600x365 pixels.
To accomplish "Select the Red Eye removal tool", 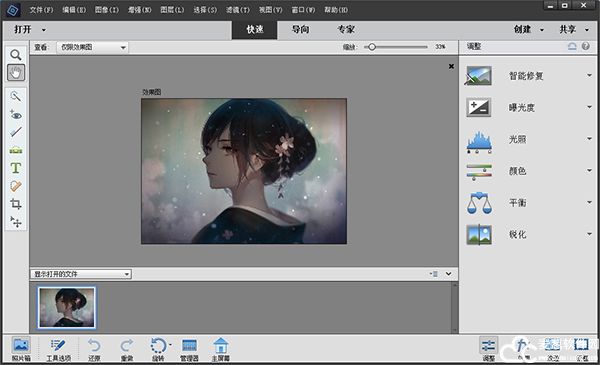I will tap(16, 114).
